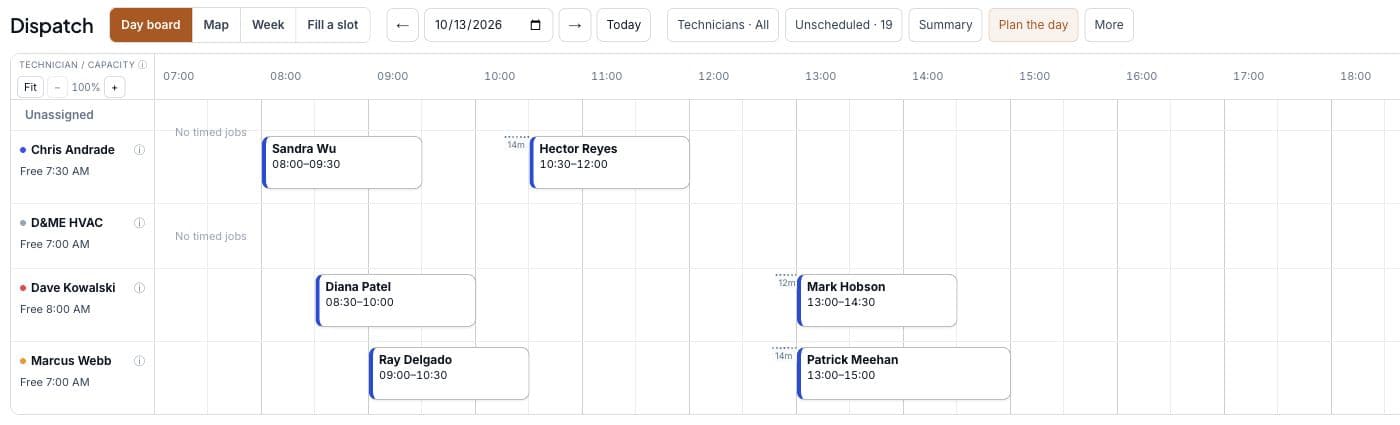Click the Technician / Capacity header info icon
Screen dimensions: 1400x425
tap(143, 65)
